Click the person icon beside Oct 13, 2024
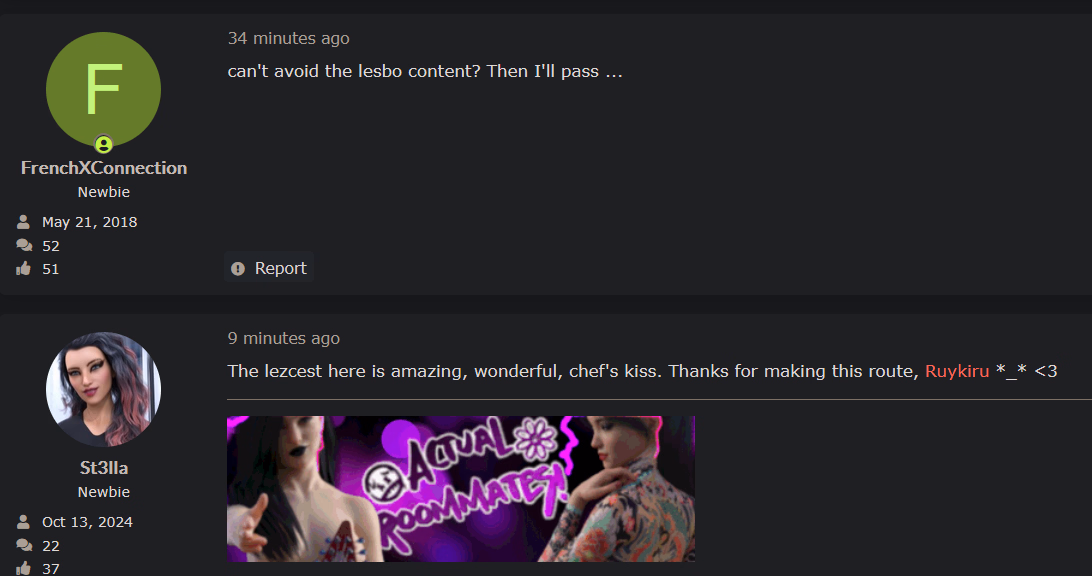The width and height of the screenshot is (1092, 576). click(24, 522)
